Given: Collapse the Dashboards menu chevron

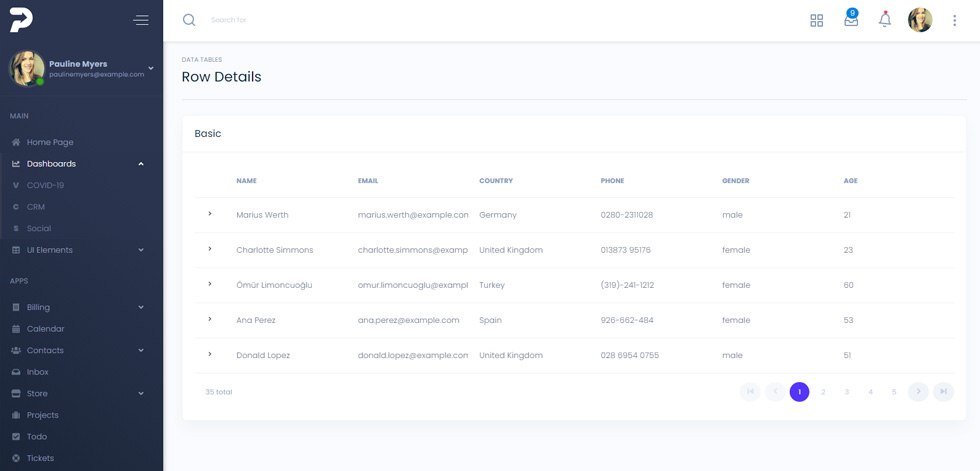Looking at the screenshot, I should (x=141, y=164).
